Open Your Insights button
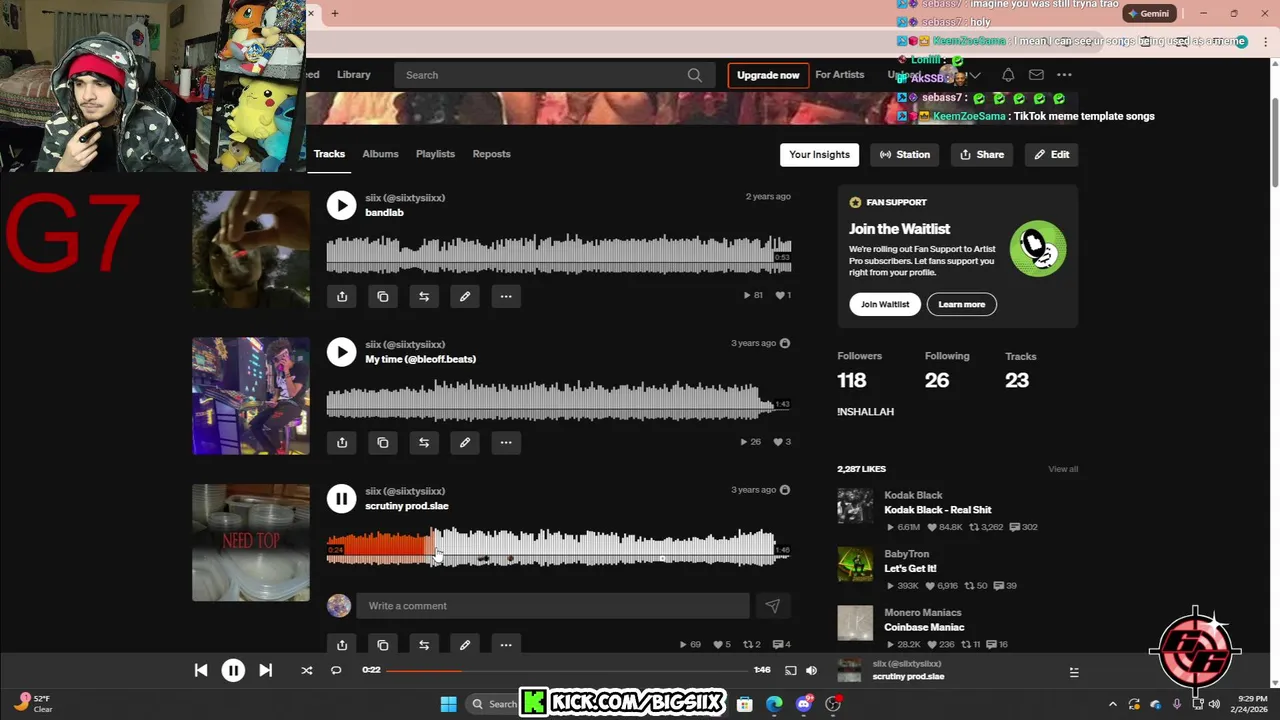 819,155
